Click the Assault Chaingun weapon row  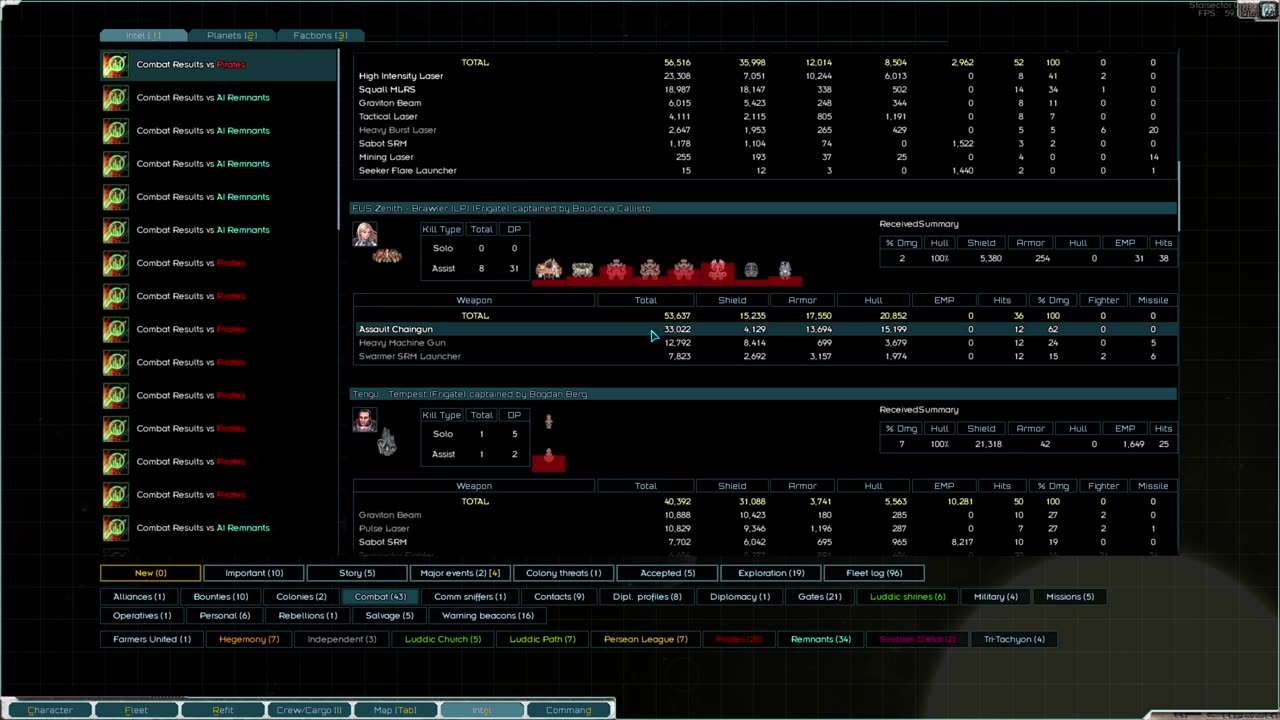tap(765, 329)
